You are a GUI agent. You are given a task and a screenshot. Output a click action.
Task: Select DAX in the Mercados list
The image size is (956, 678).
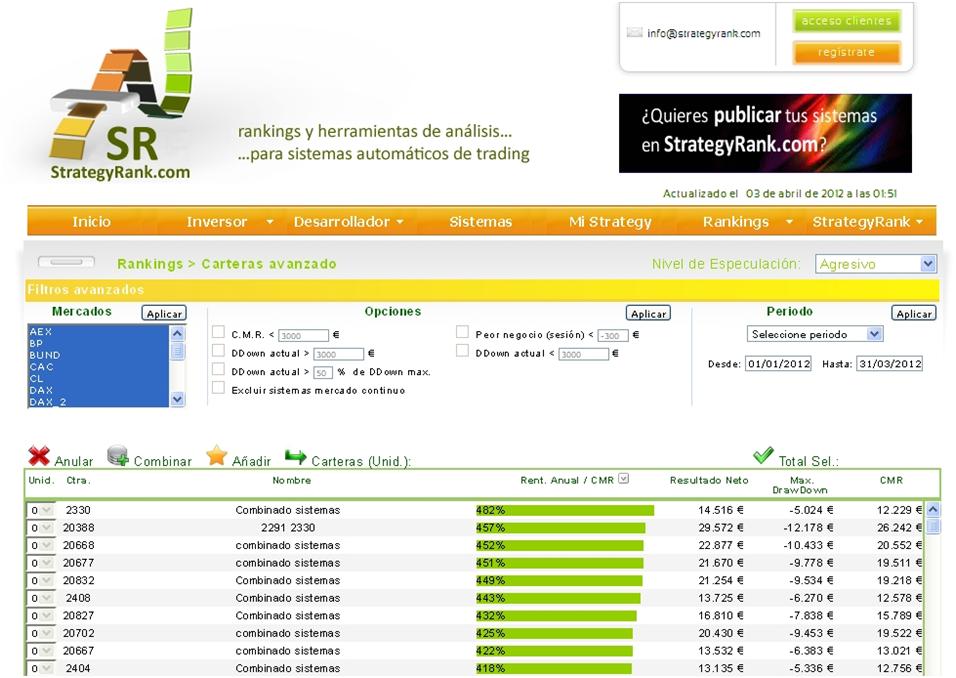click(98, 390)
